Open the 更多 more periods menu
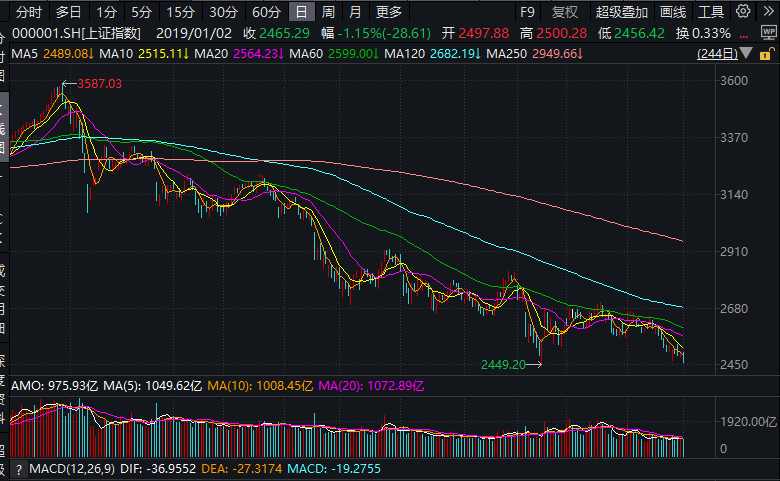The width and height of the screenshot is (780, 481). pyautogui.click(x=389, y=12)
